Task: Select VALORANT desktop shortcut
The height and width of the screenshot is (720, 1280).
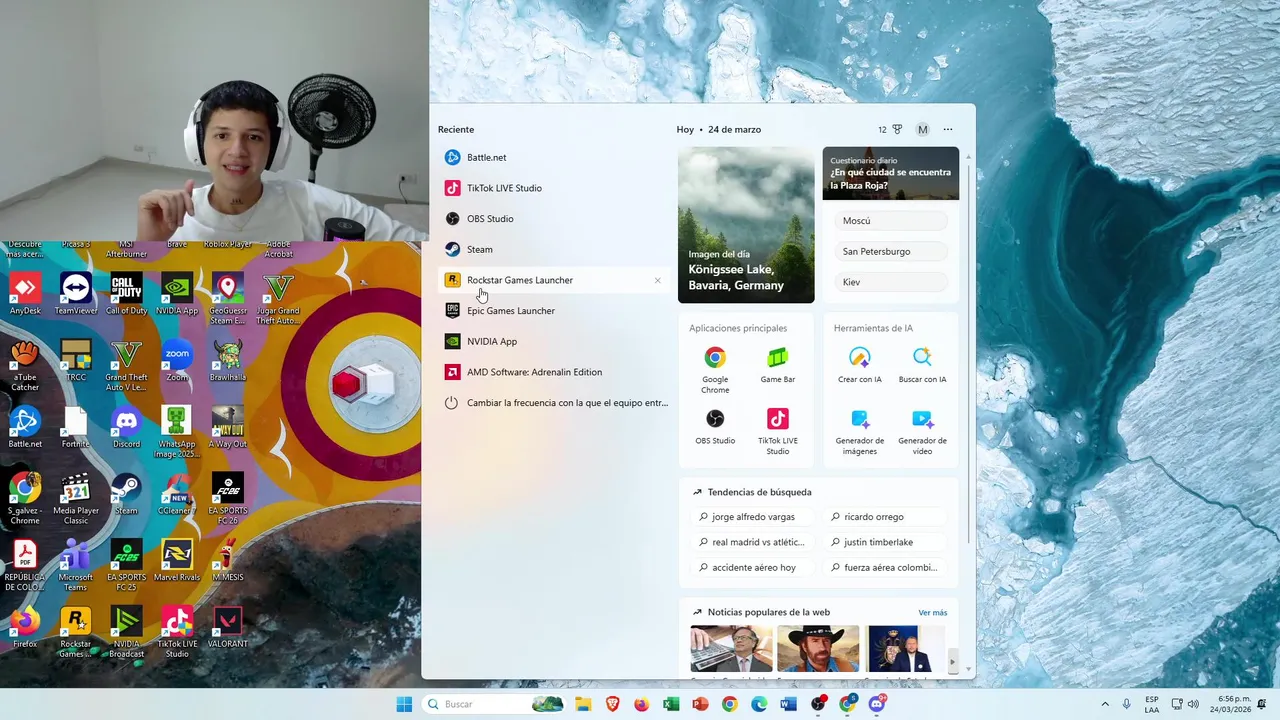Action: pos(228,627)
